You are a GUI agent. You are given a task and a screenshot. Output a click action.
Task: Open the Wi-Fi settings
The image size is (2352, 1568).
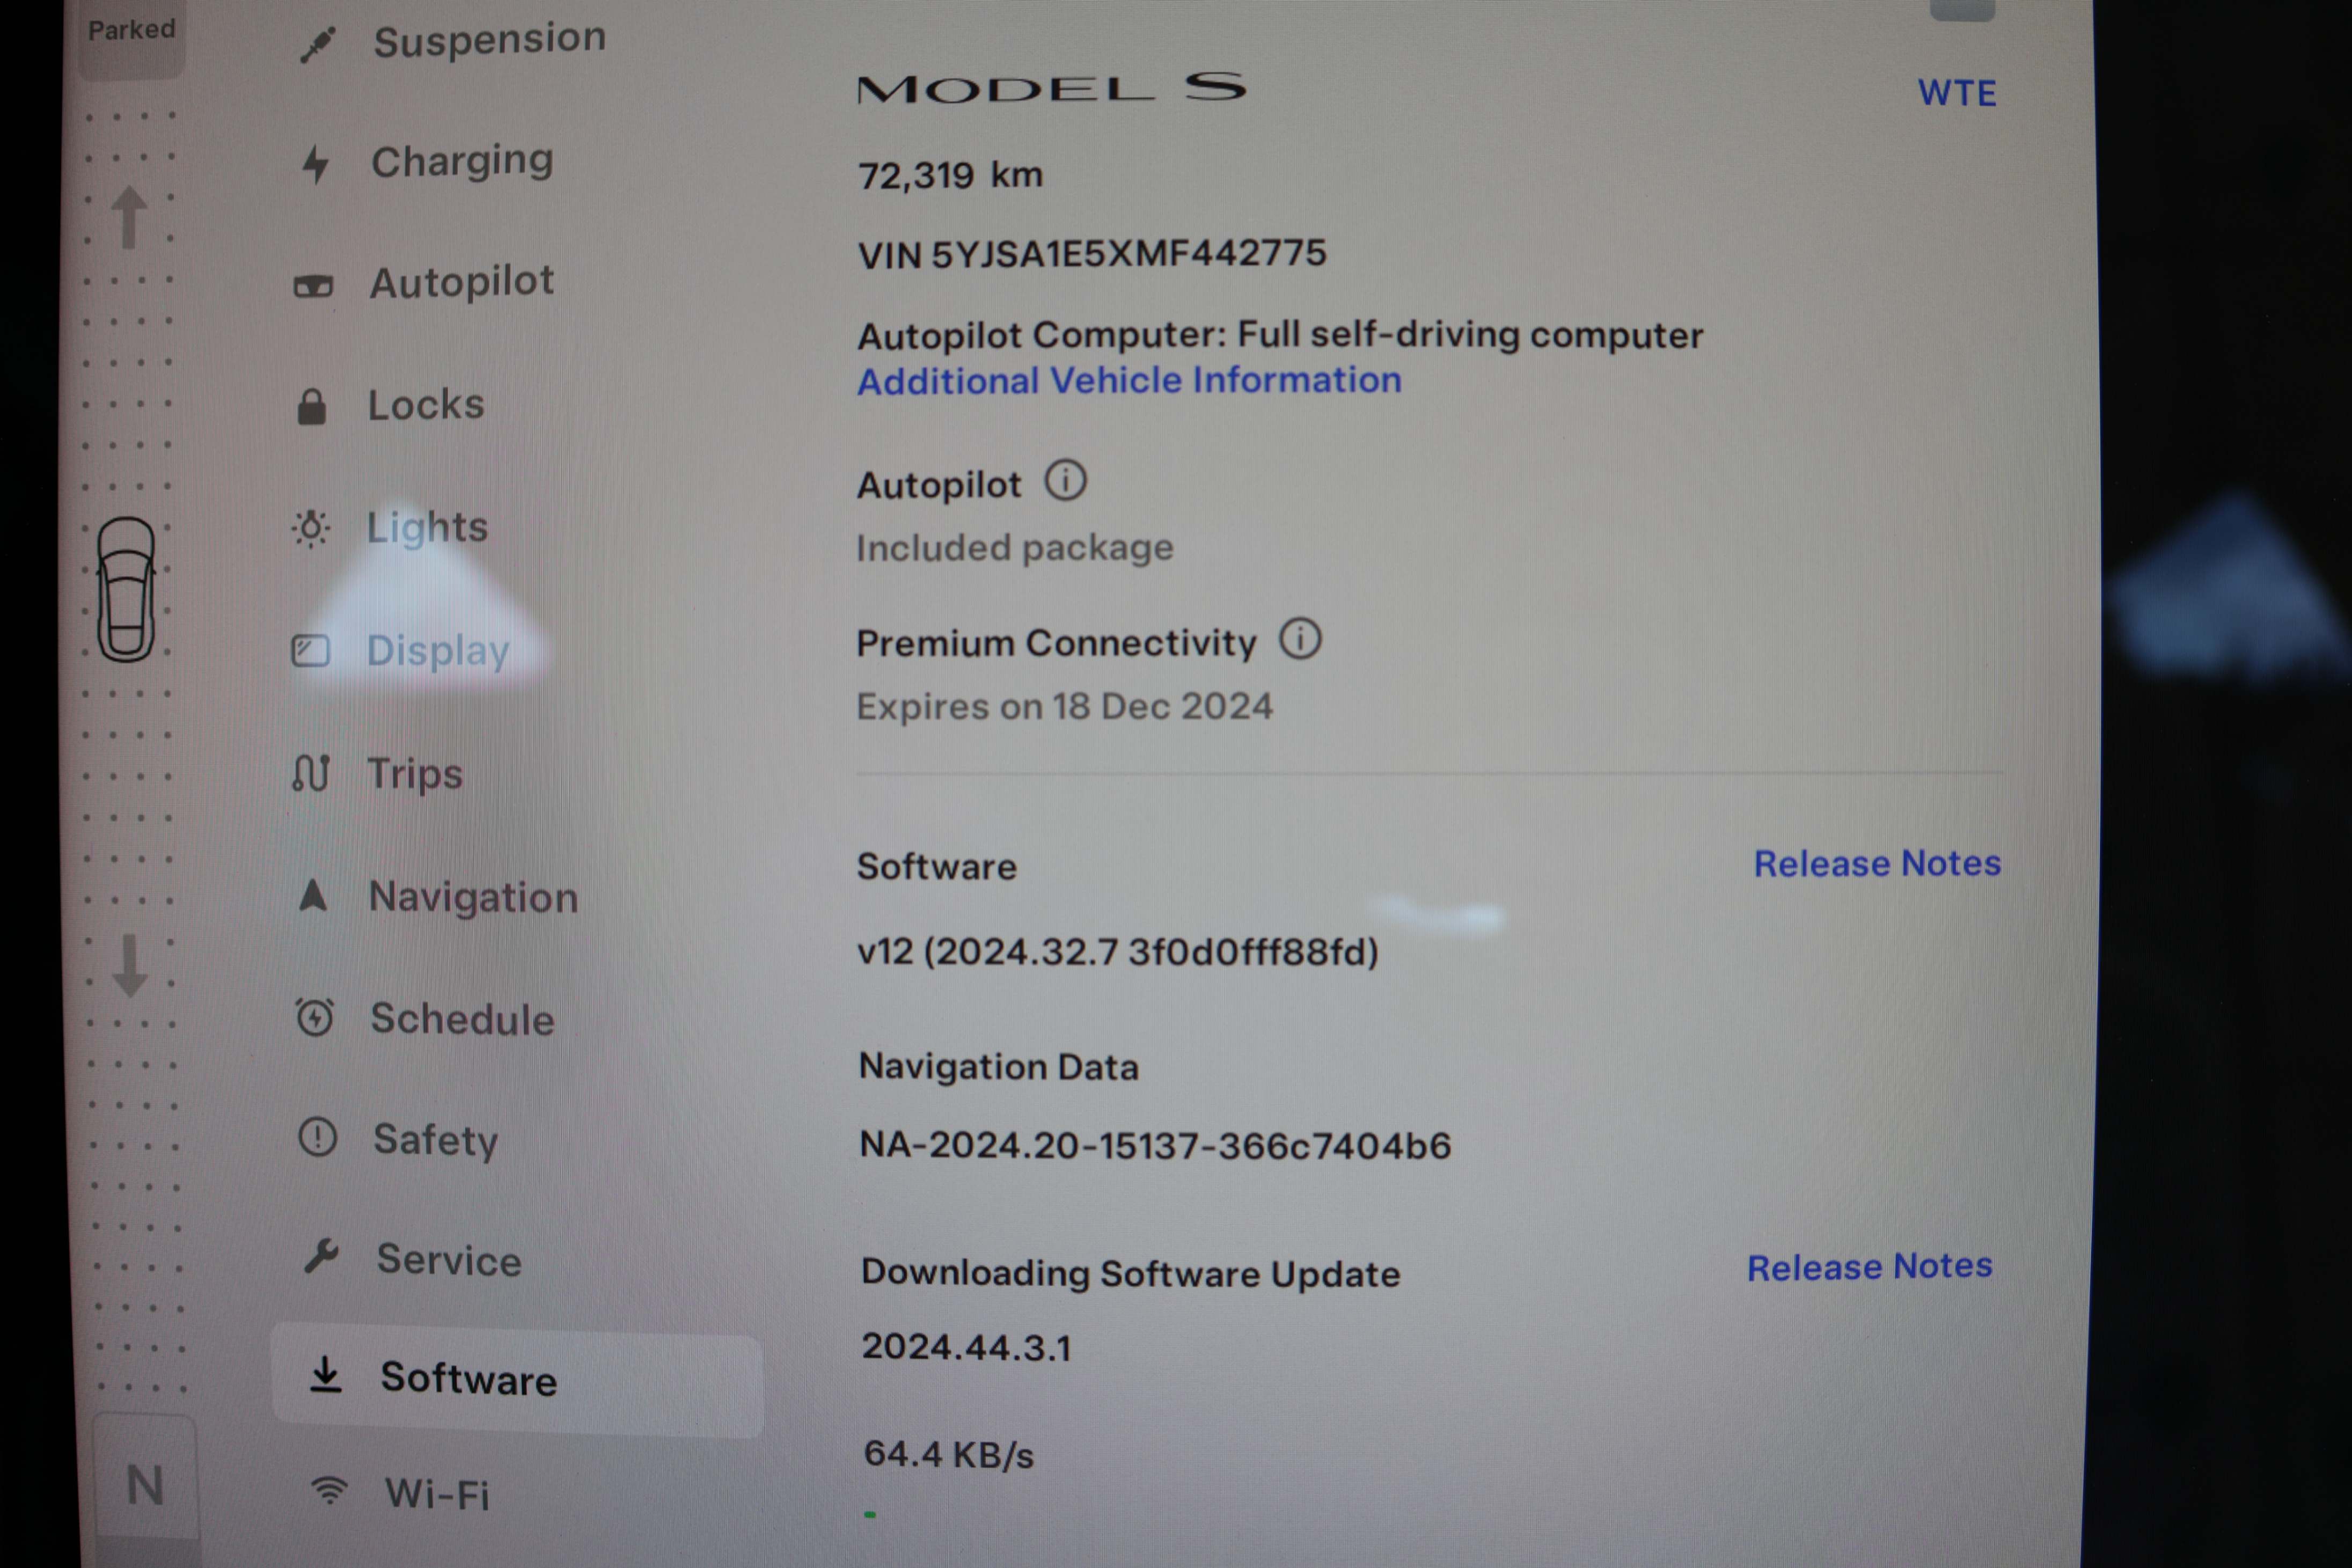[x=437, y=1494]
